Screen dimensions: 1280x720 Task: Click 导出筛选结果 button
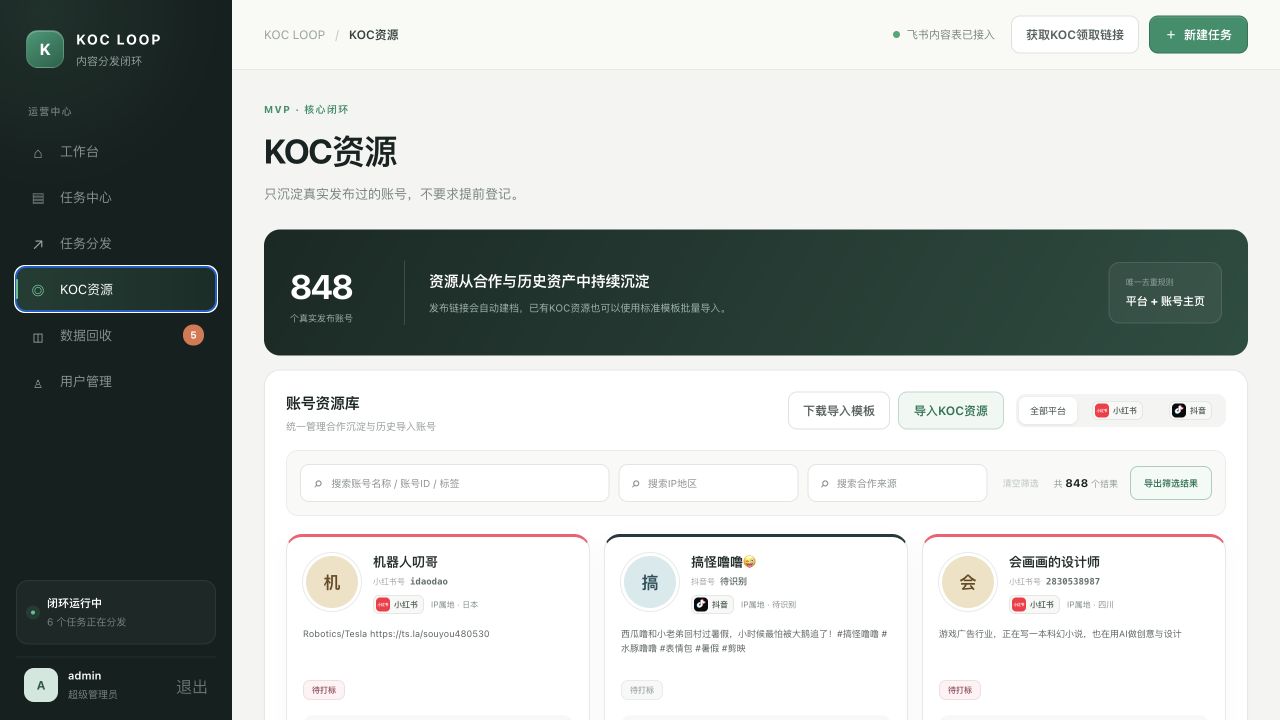click(x=1171, y=483)
